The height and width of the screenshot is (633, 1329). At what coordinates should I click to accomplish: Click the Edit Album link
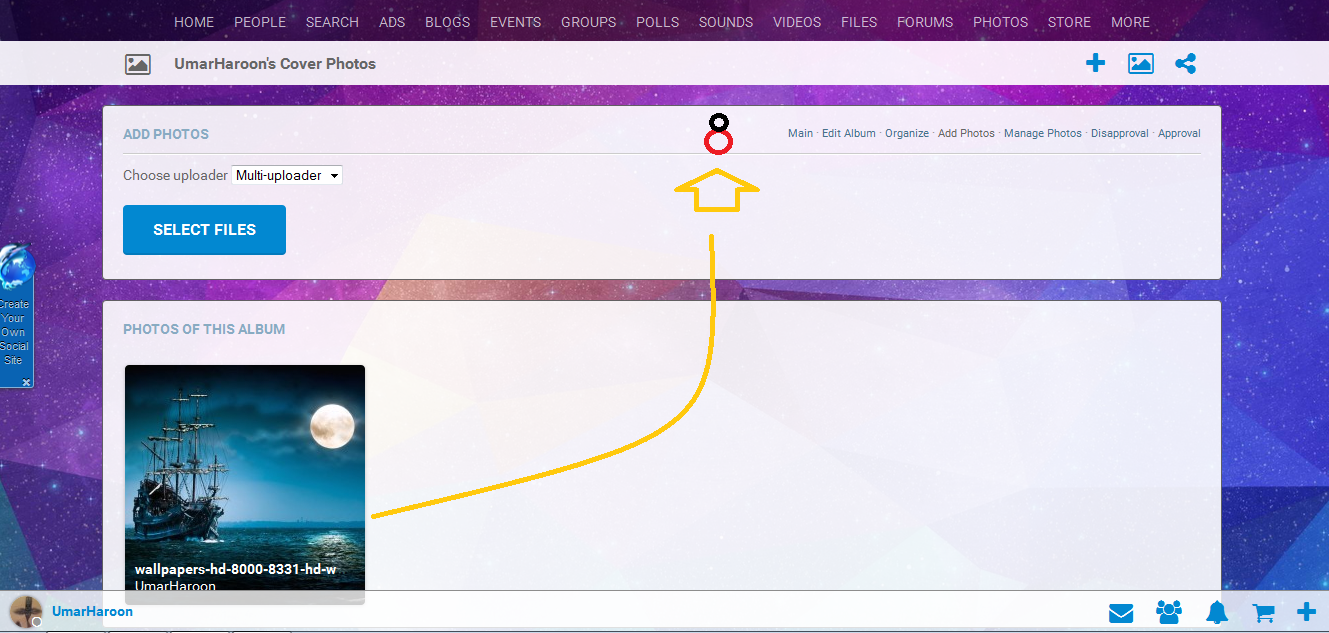pyautogui.click(x=848, y=134)
